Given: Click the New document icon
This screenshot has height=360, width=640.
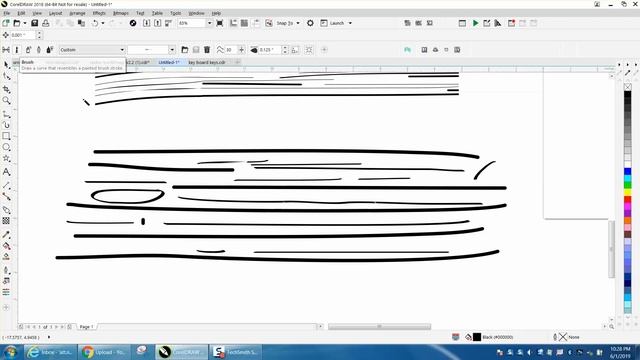Looking at the screenshot, I should tap(6, 23).
